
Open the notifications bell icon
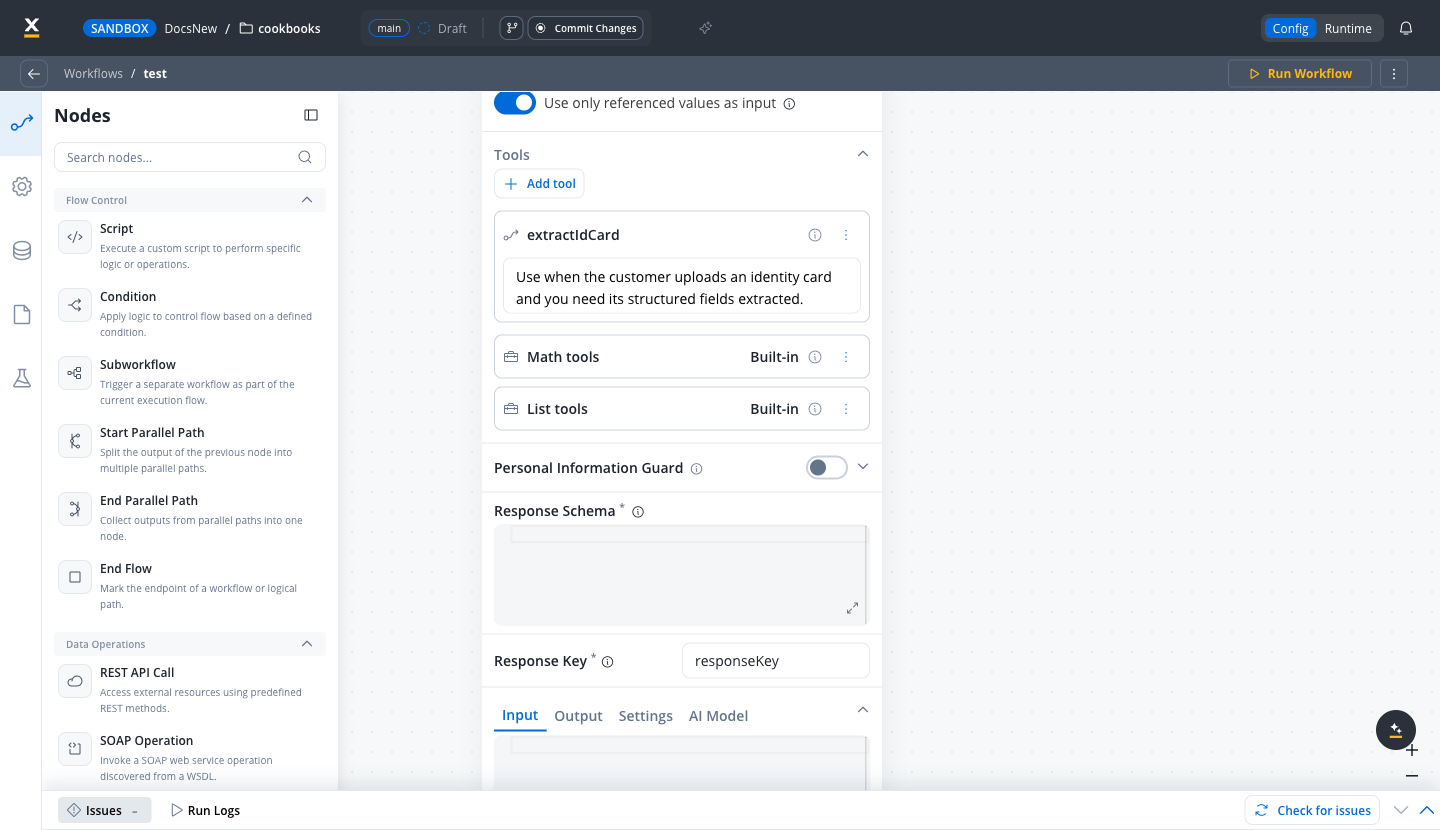1406,28
